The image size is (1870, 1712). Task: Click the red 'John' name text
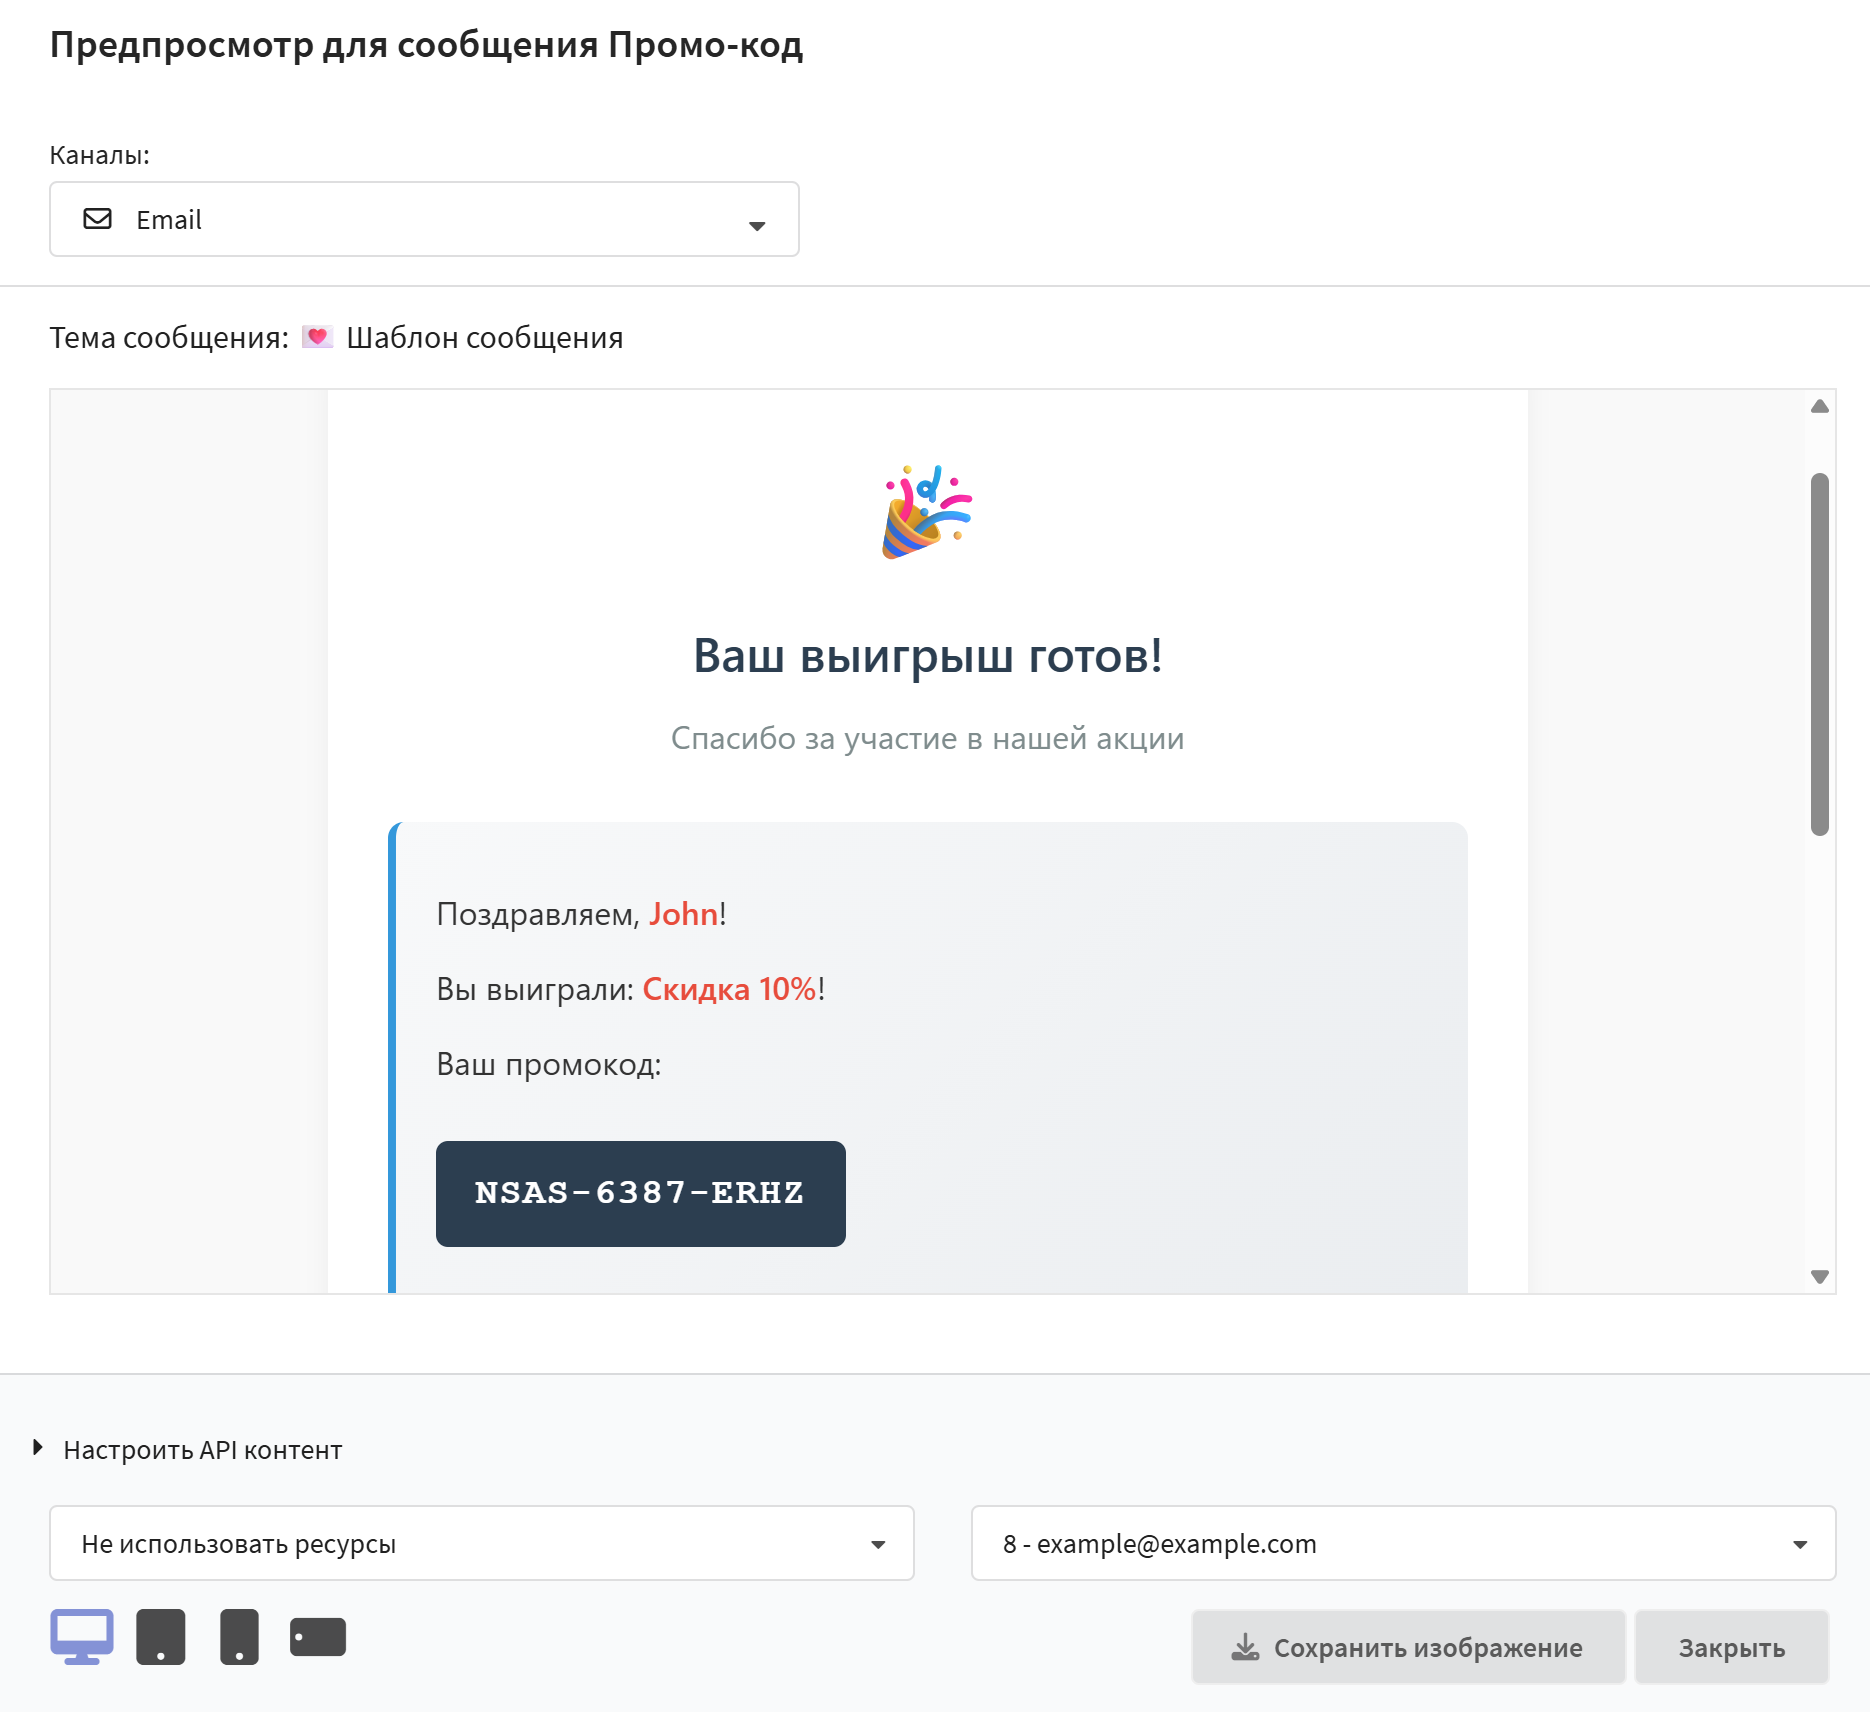(683, 914)
